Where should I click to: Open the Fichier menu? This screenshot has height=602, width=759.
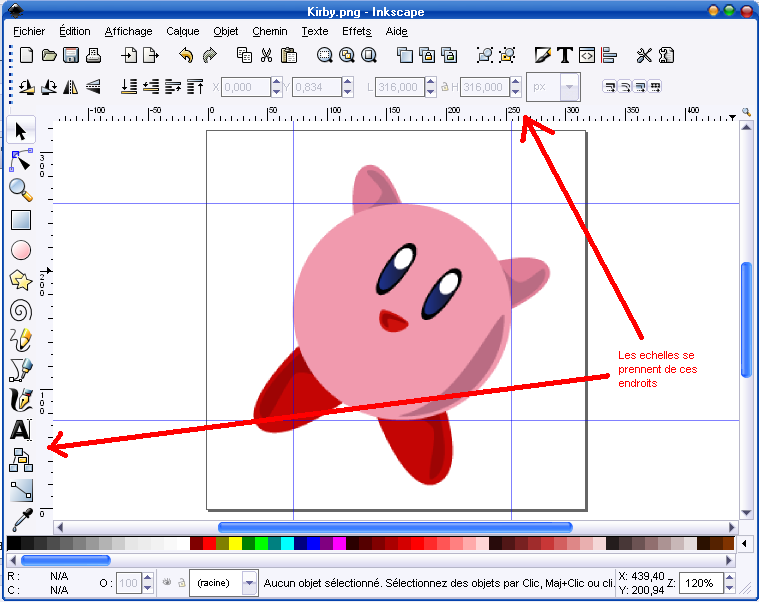[29, 31]
